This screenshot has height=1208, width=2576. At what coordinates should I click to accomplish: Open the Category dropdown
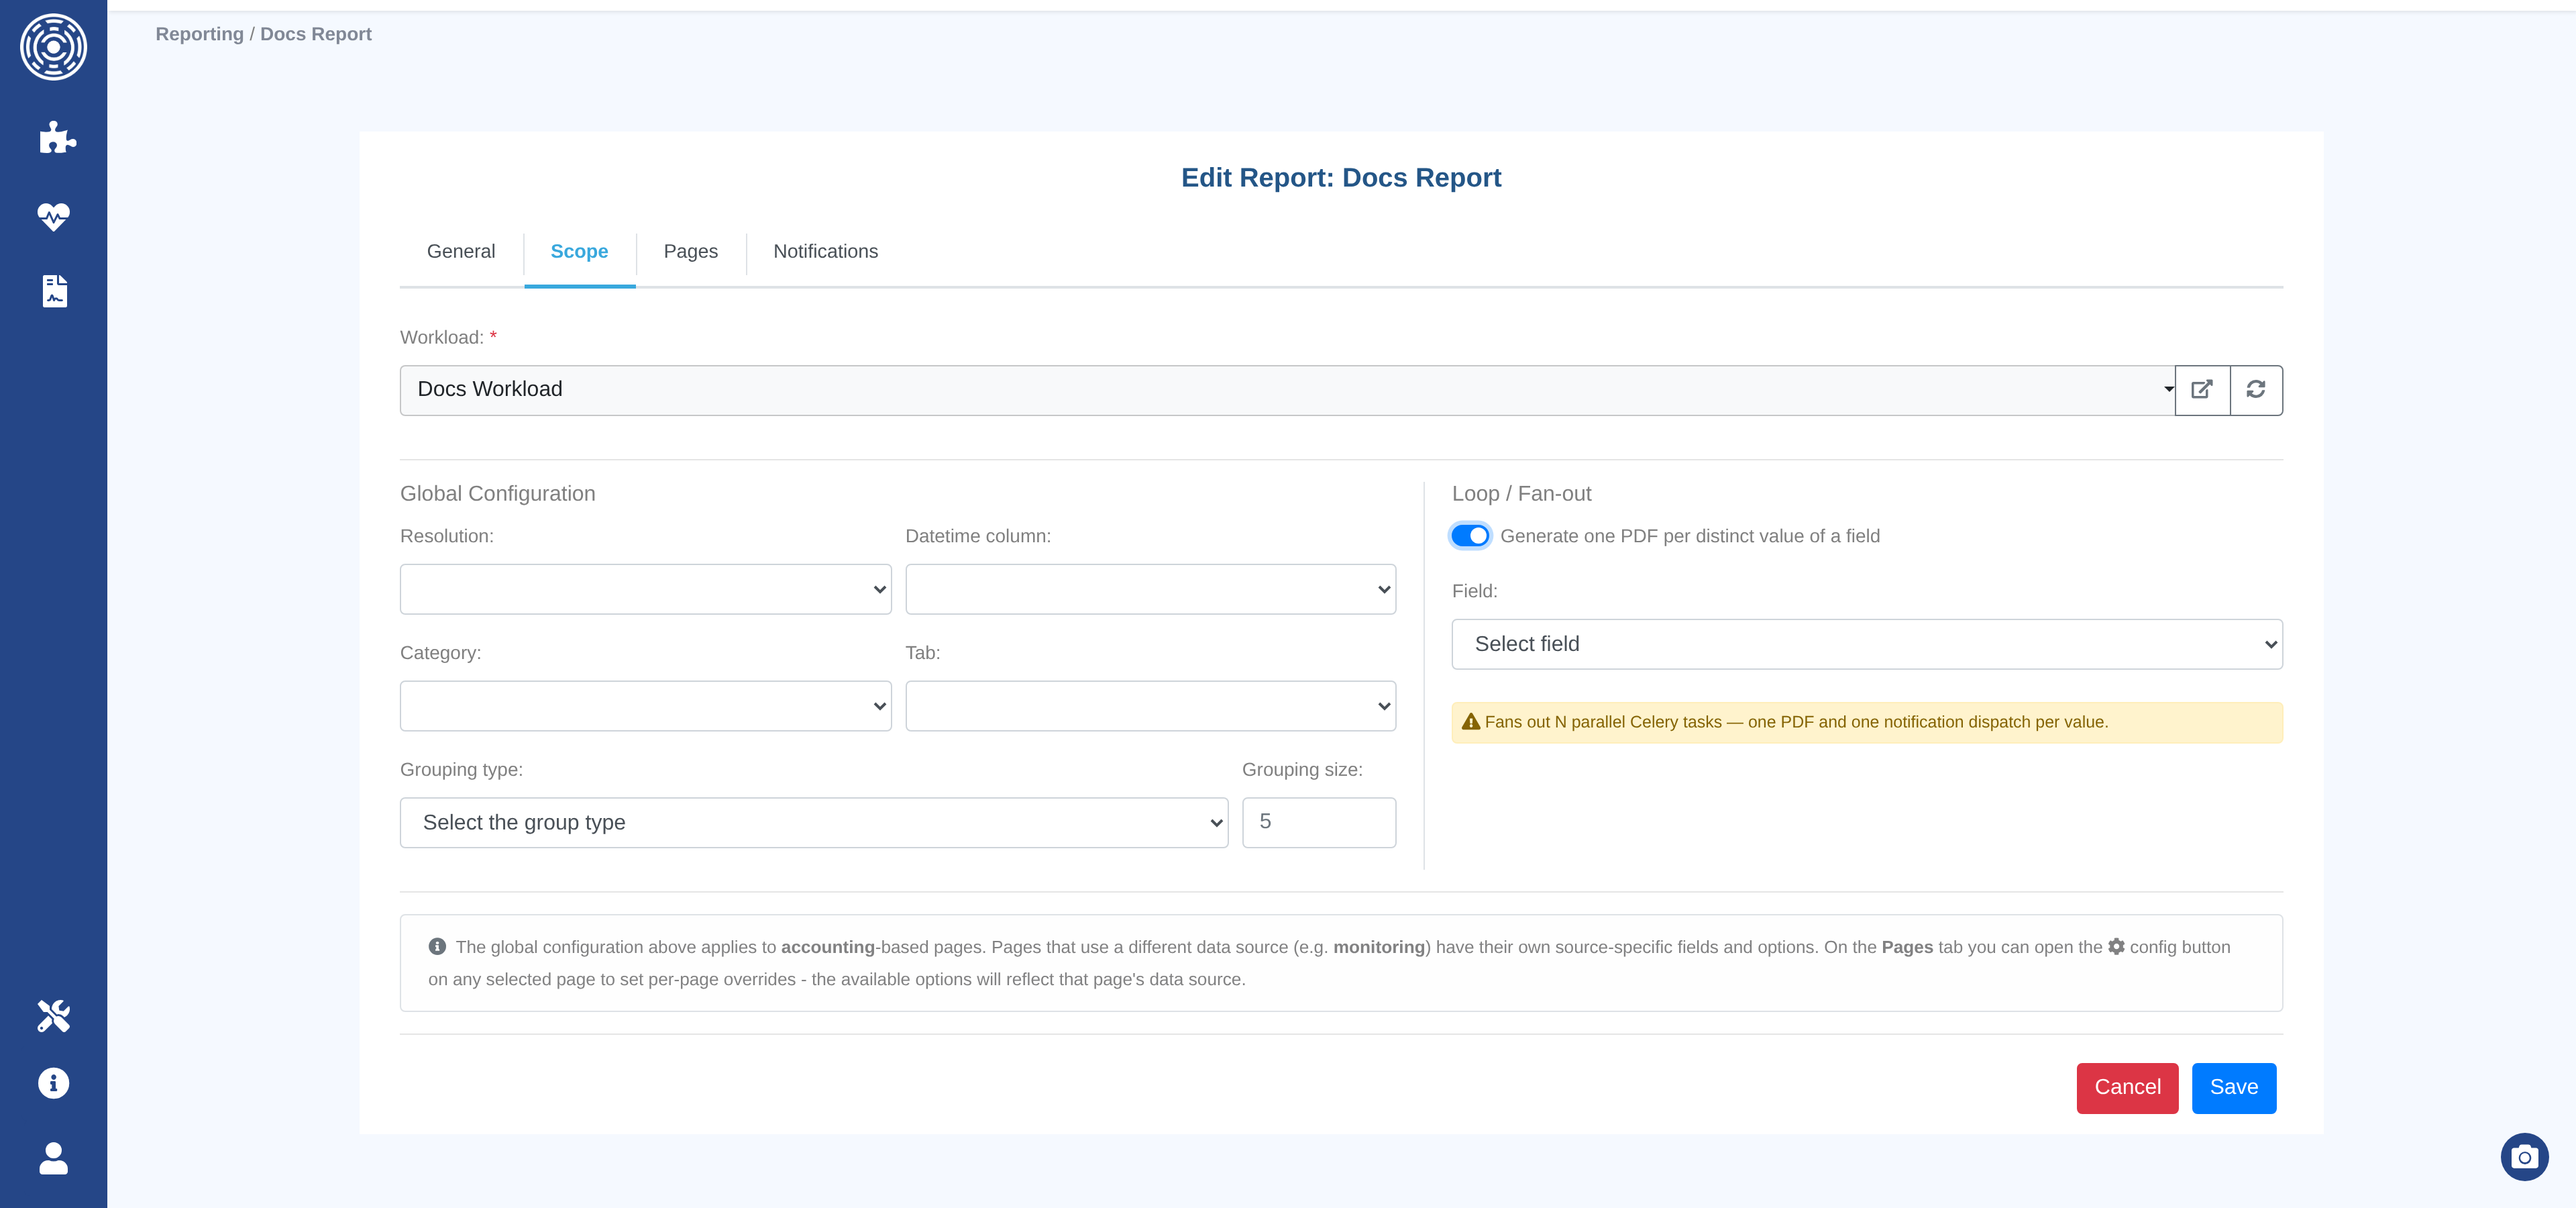pos(645,706)
